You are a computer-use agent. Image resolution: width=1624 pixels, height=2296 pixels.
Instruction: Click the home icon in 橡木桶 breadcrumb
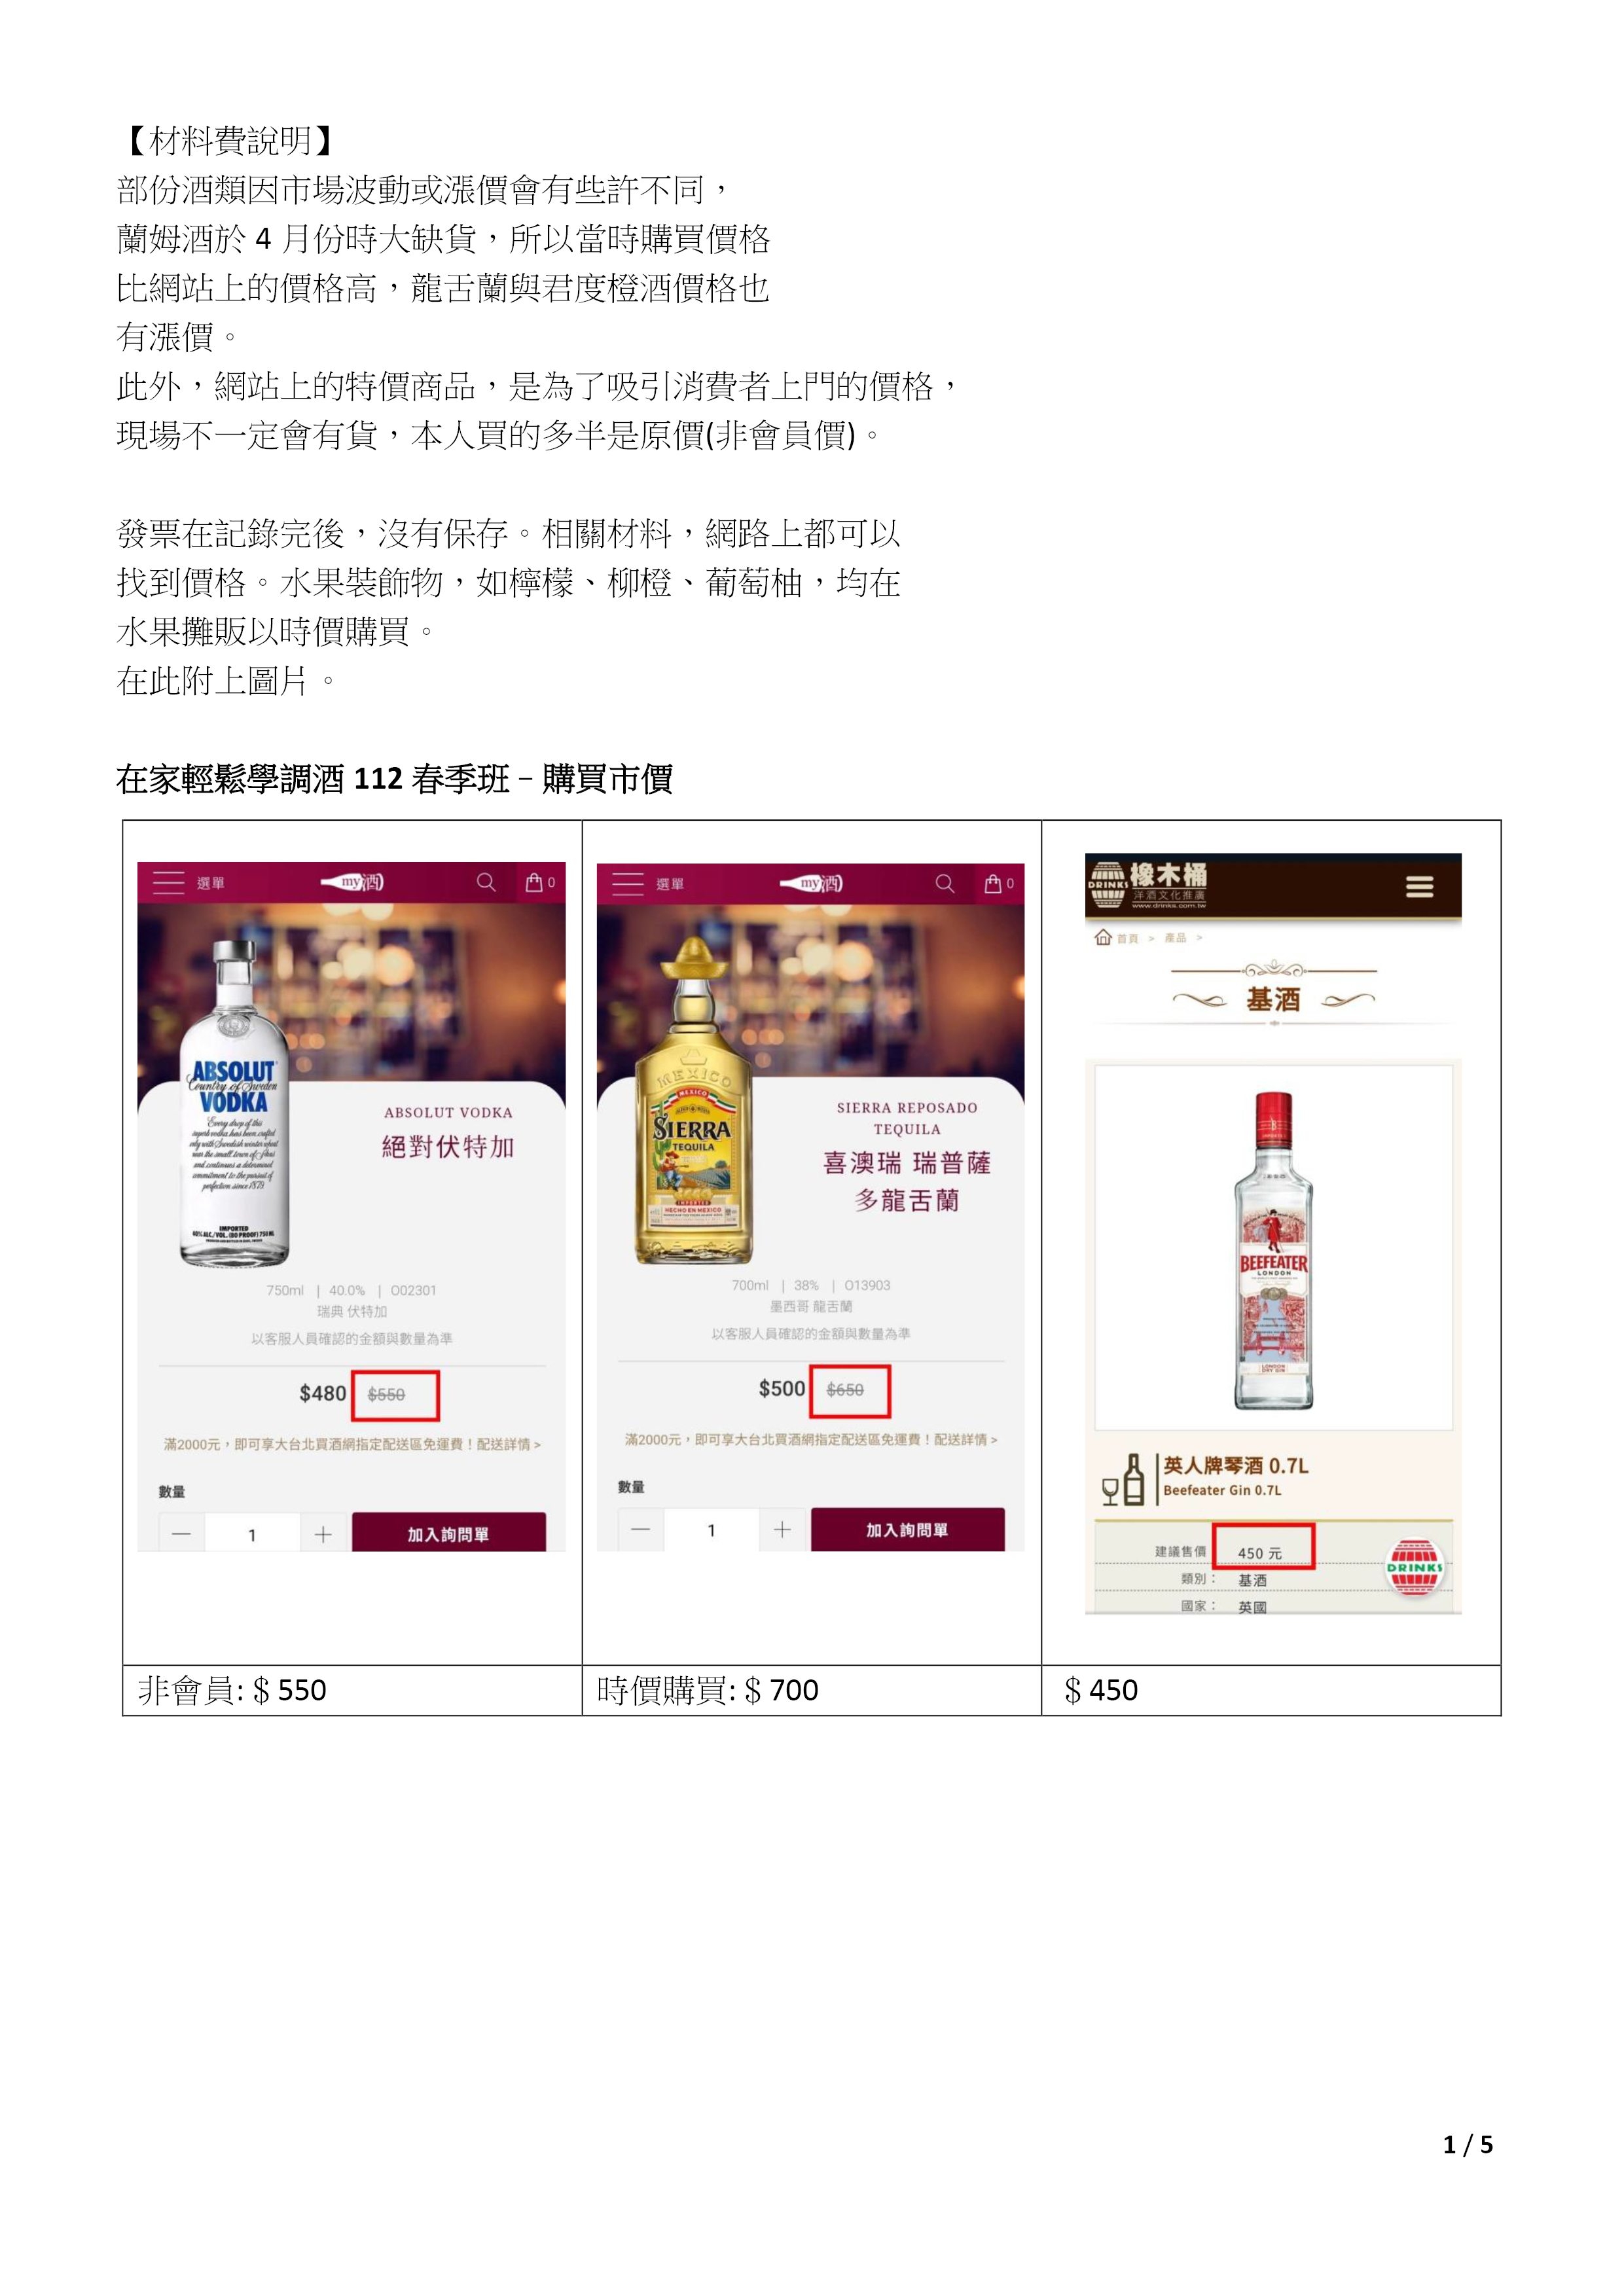(1103, 937)
